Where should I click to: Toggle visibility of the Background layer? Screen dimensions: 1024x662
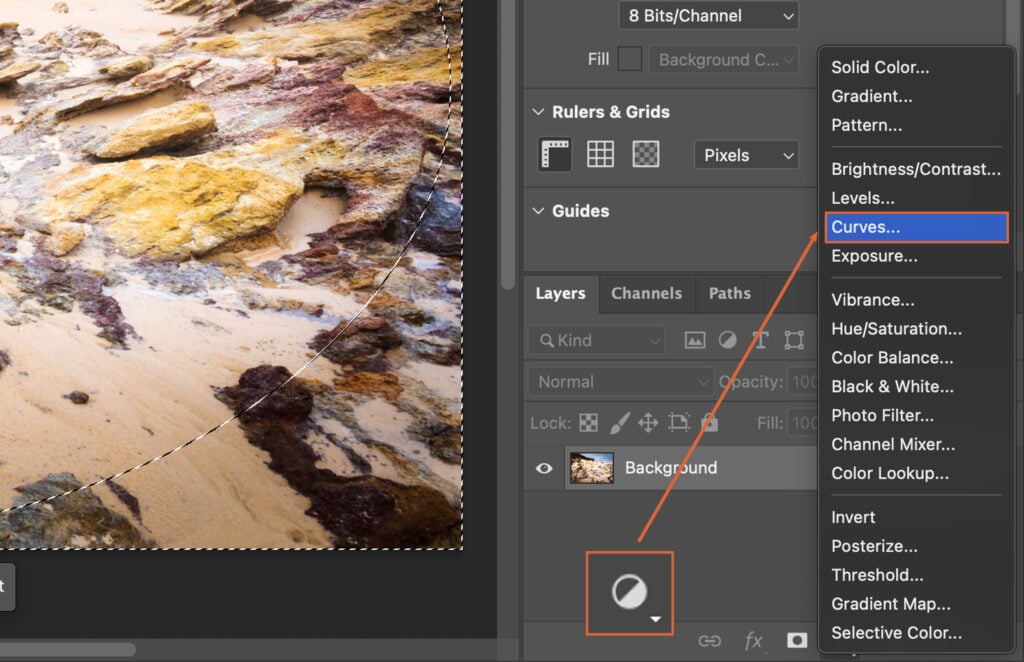tap(544, 467)
